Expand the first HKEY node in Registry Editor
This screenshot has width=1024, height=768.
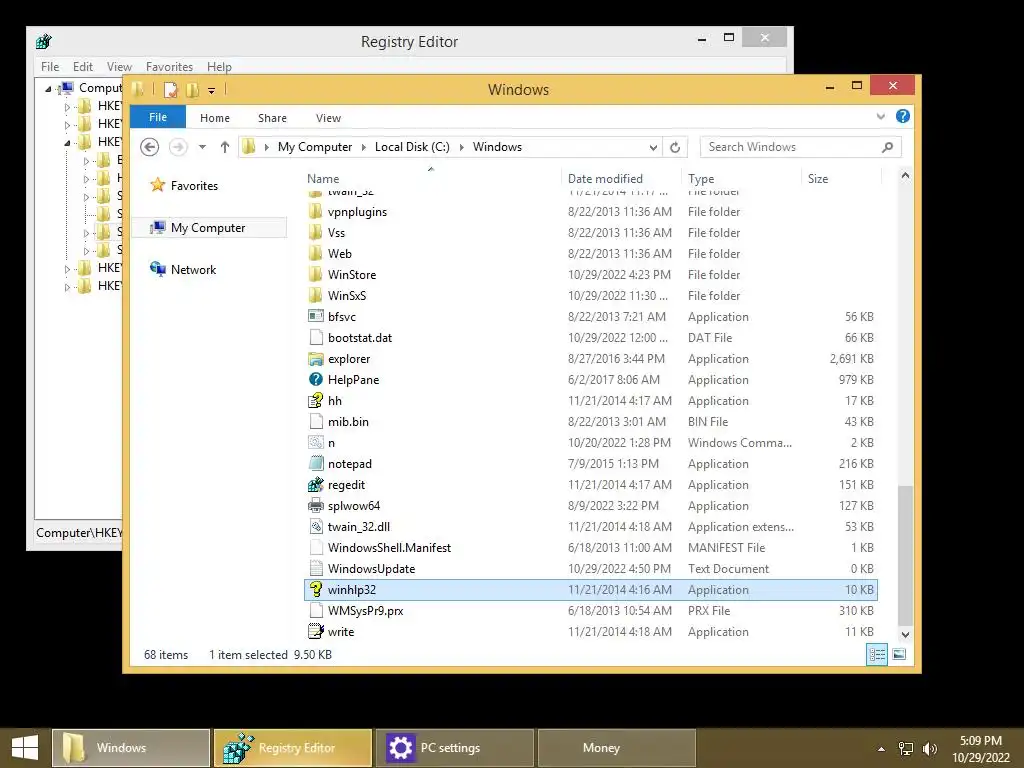[x=67, y=106]
